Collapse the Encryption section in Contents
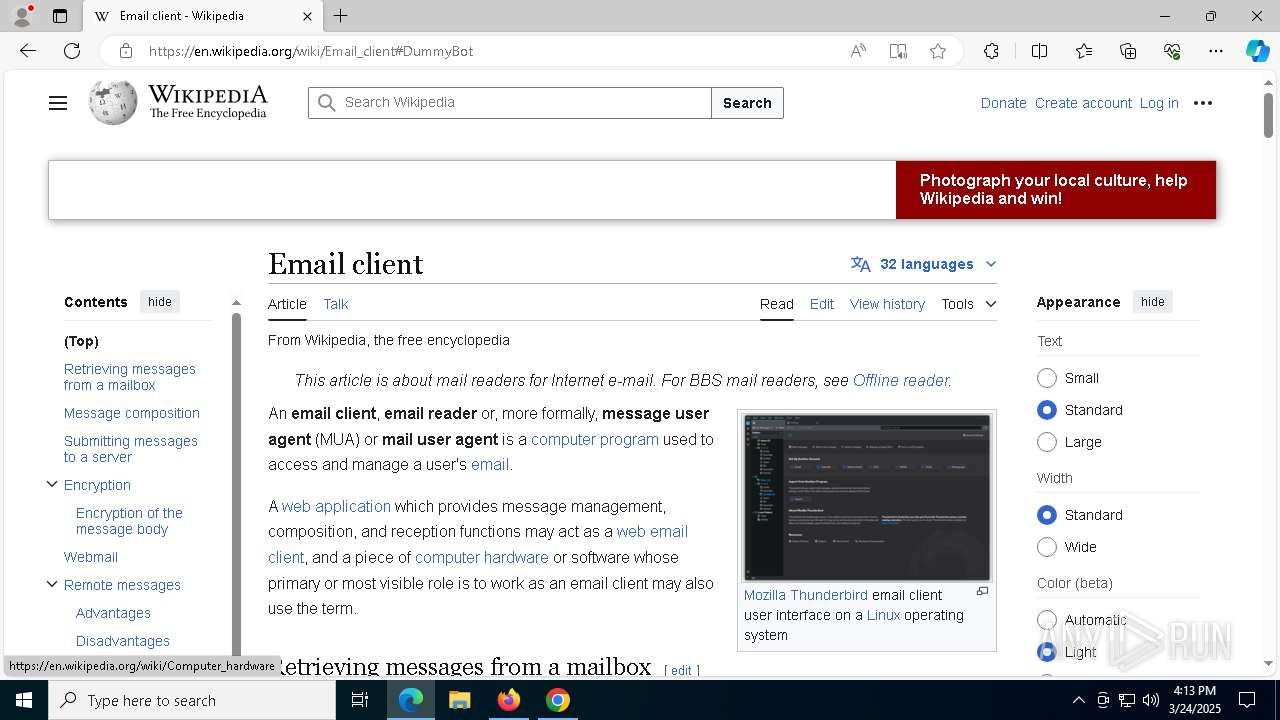Viewport: 1280px width, 720px height. click(x=52, y=484)
